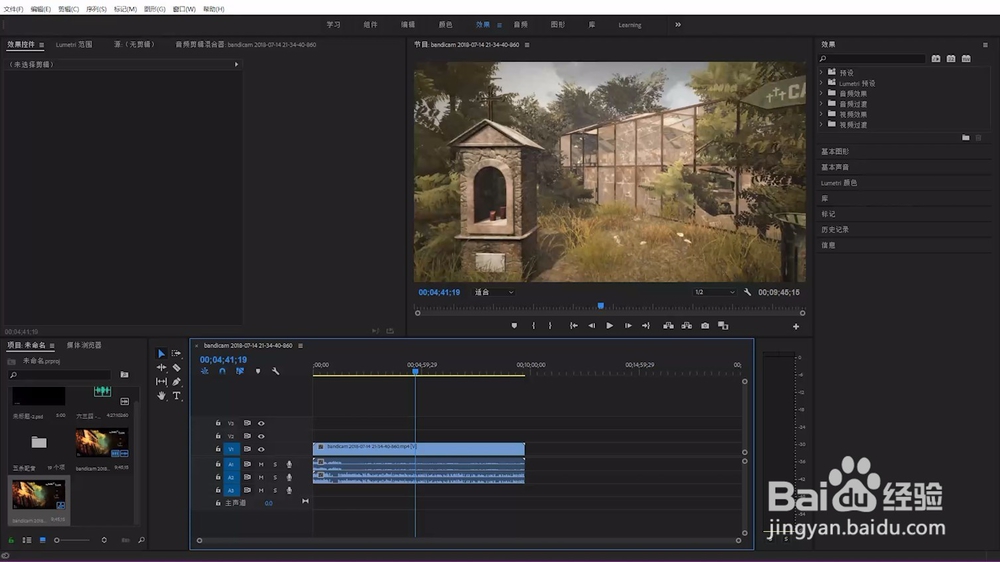Add marker in the program monitor
The width and height of the screenshot is (1000, 562).
coord(514,326)
